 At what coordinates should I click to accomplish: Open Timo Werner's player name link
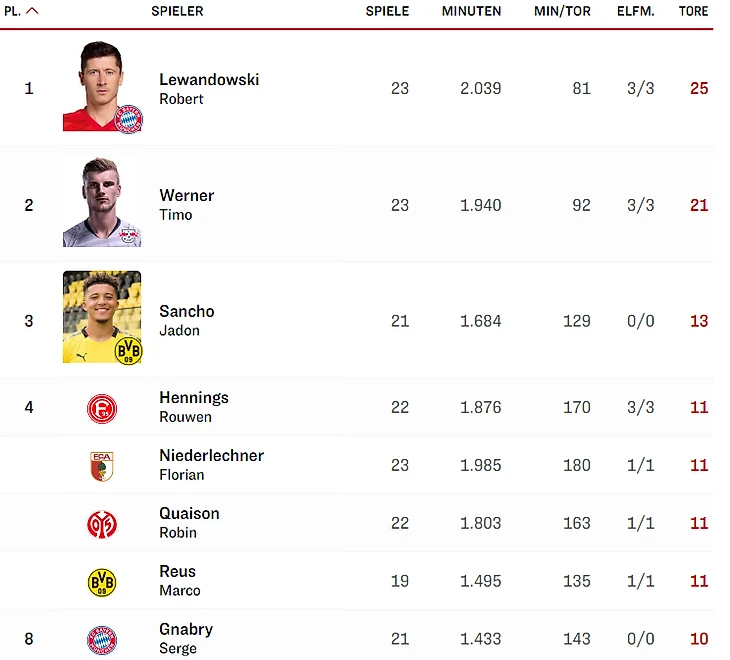pos(187,205)
